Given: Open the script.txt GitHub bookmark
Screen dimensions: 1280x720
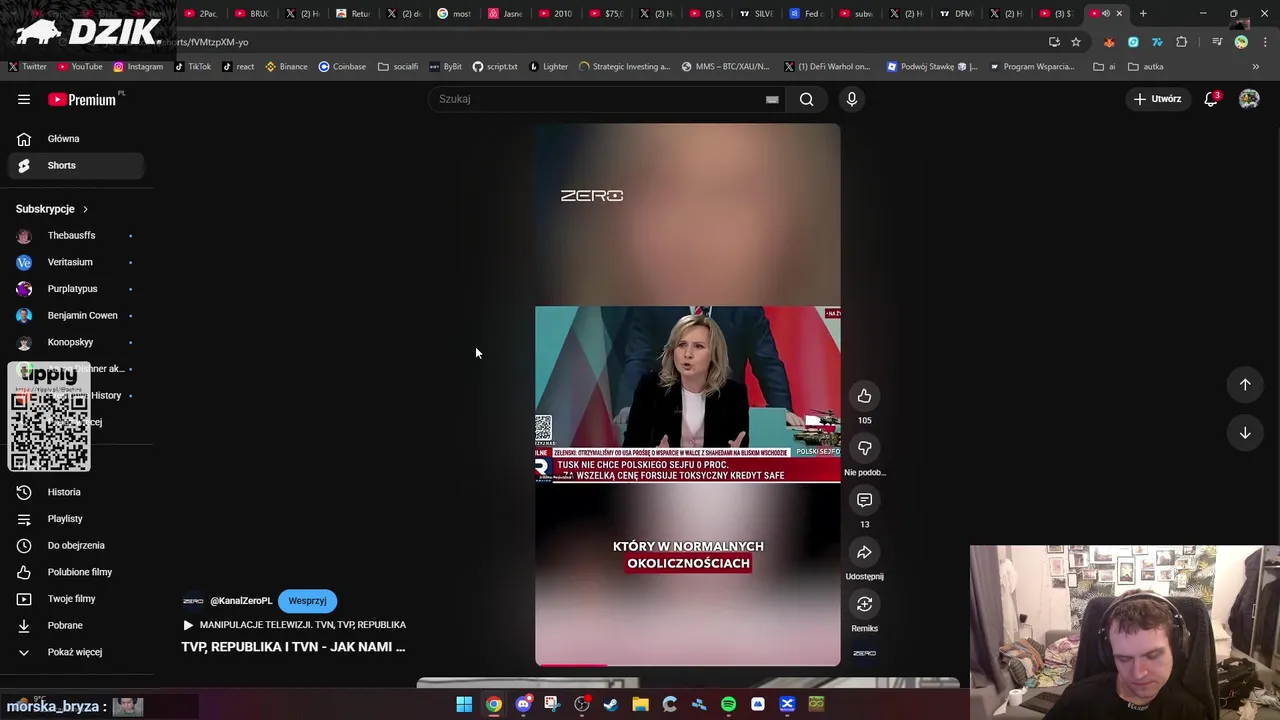Looking at the screenshot, I should 495,67.
